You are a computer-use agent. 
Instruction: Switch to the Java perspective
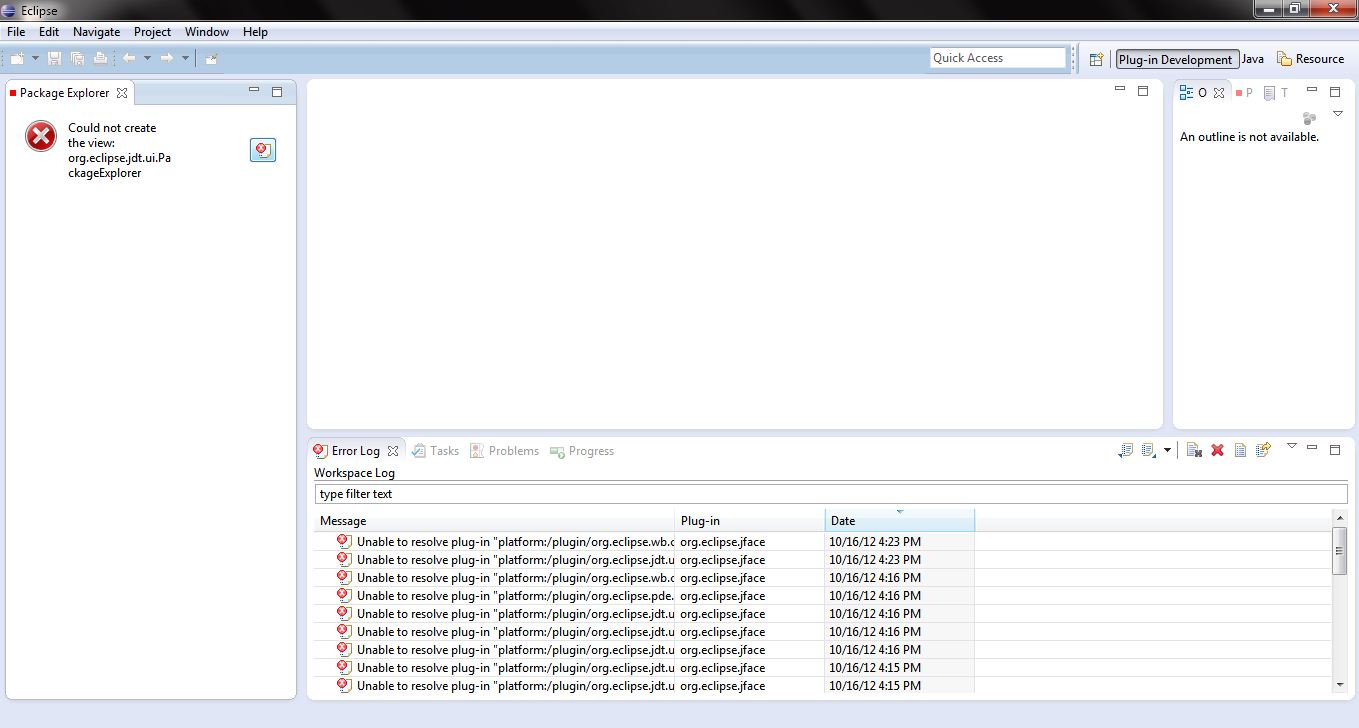click(1253, 59)
